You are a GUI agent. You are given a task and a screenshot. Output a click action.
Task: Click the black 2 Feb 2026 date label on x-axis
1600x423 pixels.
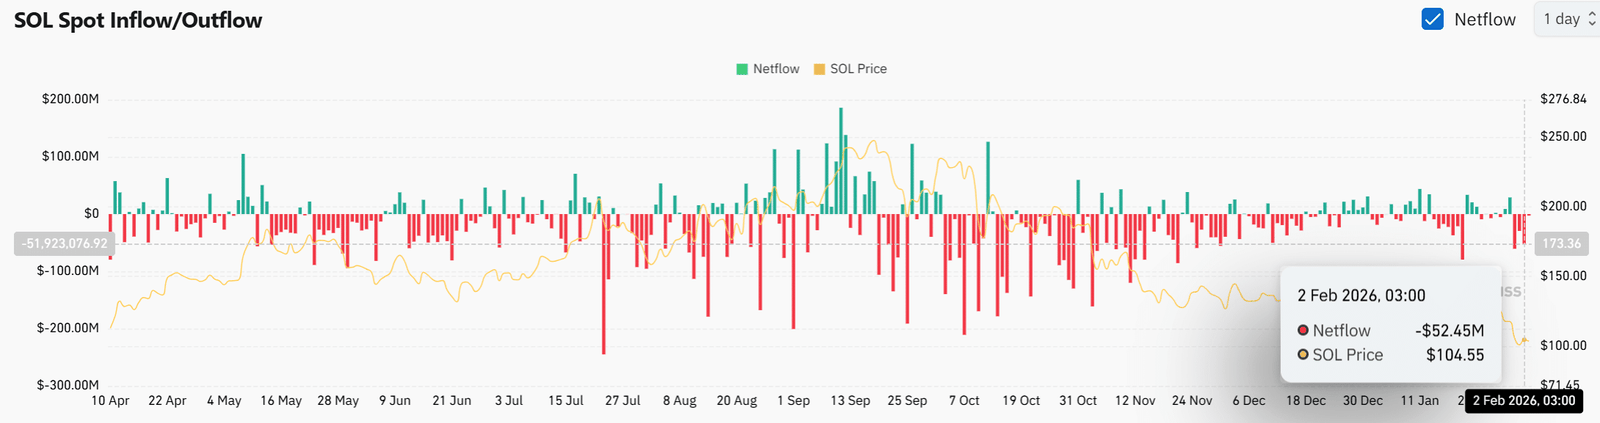pyautogui.click(x=1523, y=401)
